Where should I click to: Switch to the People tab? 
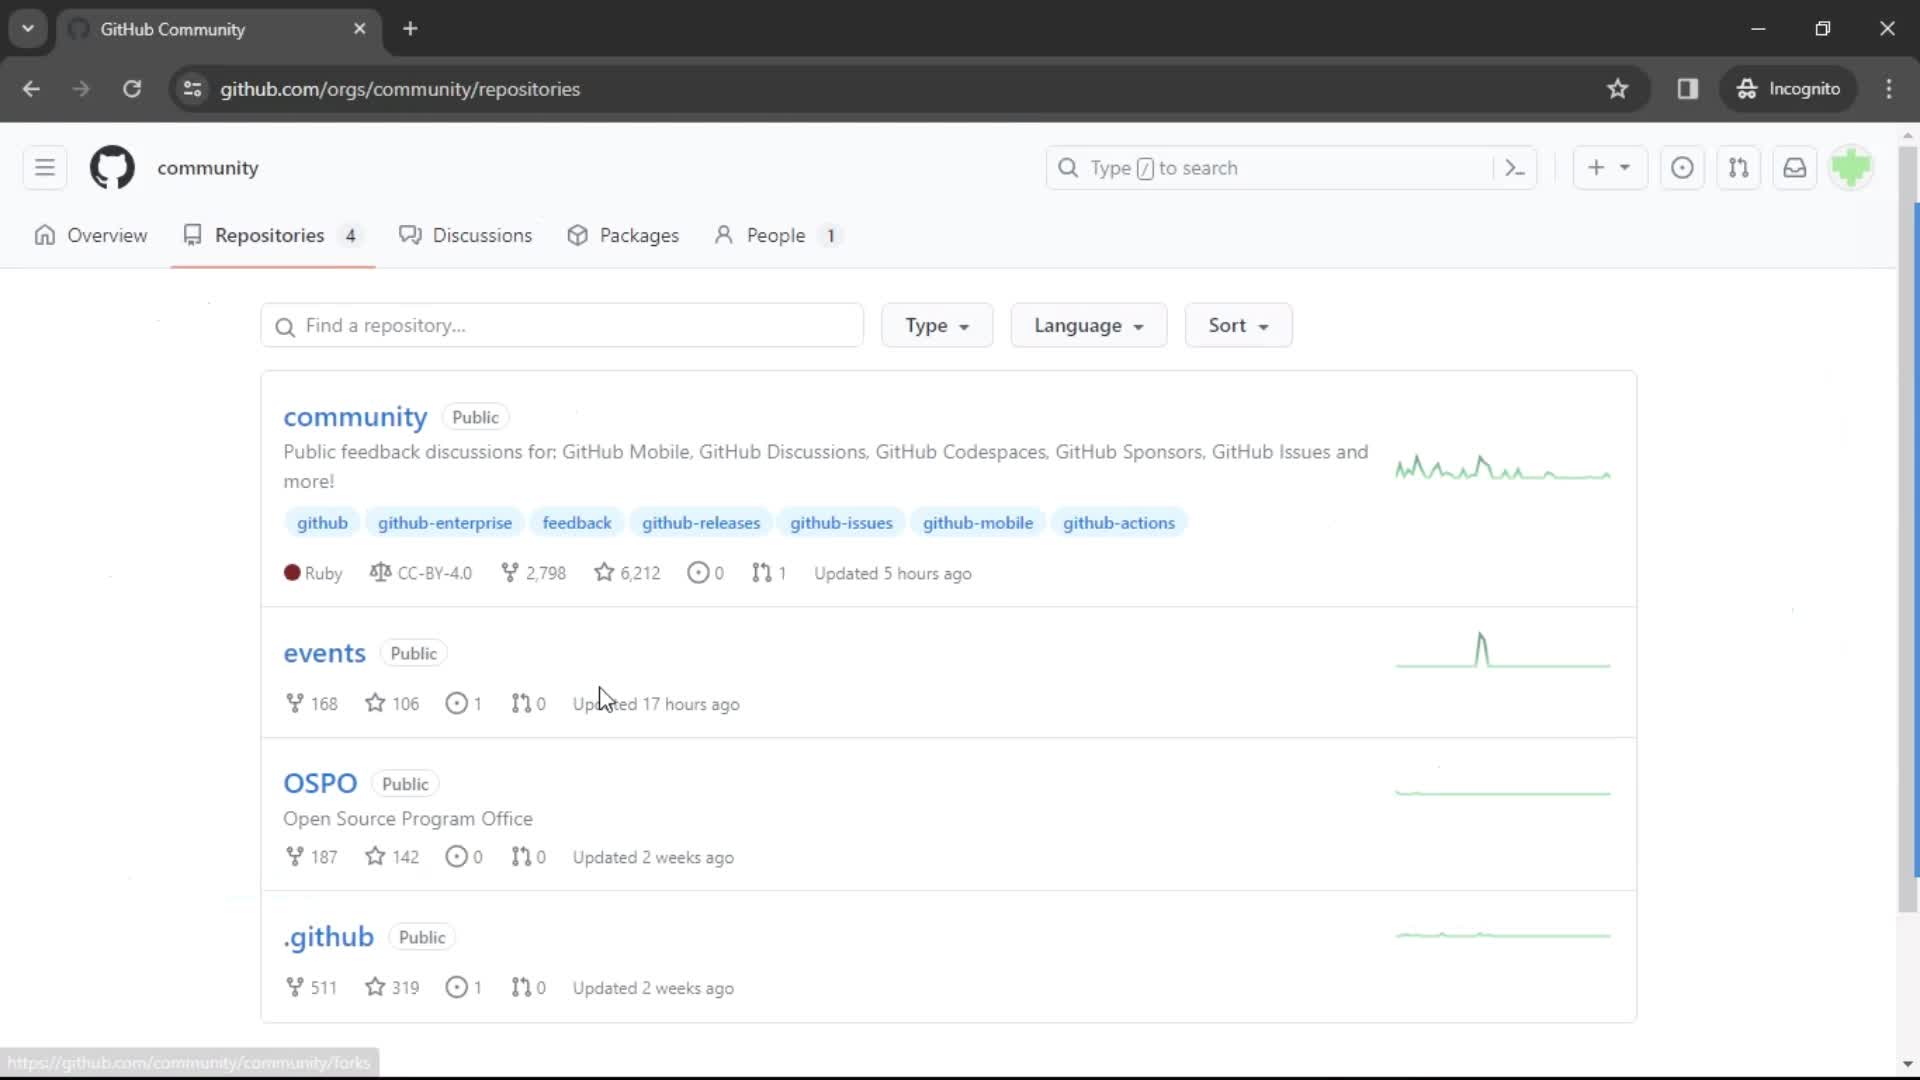(x=778, y=236)
